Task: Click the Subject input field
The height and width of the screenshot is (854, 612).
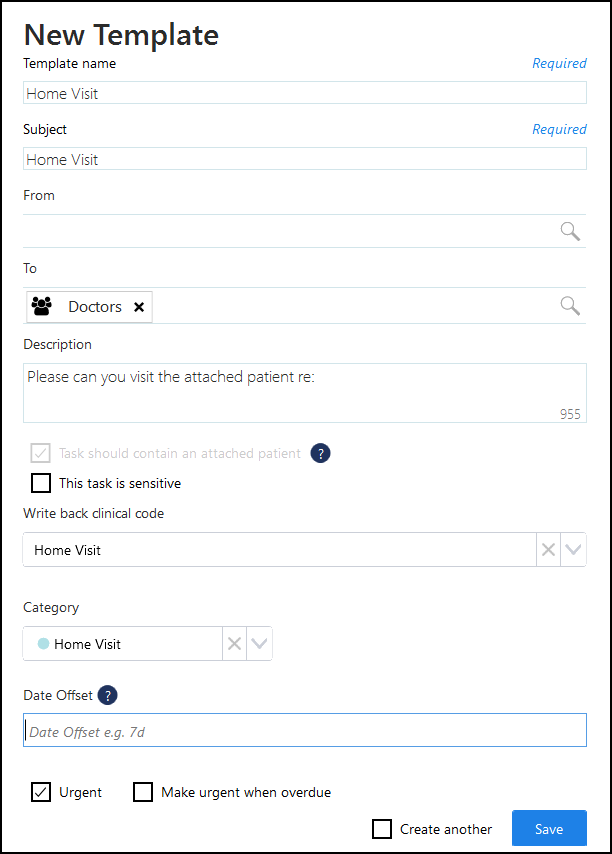Action: click(305, 158)
